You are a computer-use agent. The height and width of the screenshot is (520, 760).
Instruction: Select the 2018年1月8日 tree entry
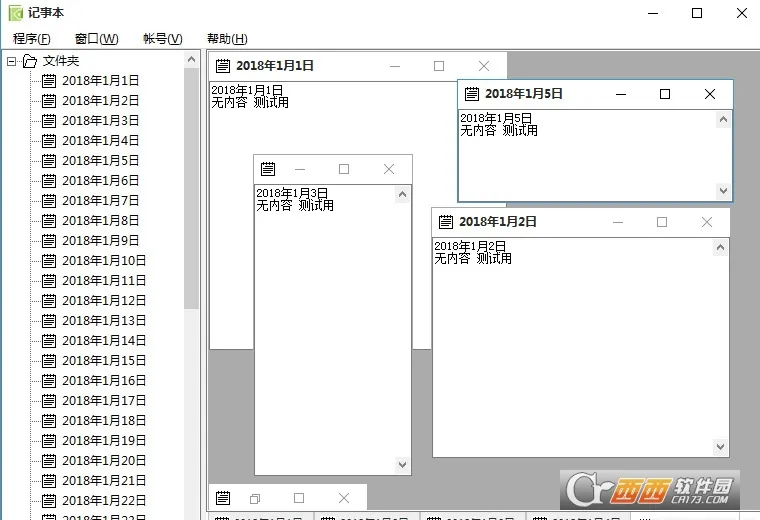[x=100, y=221]
